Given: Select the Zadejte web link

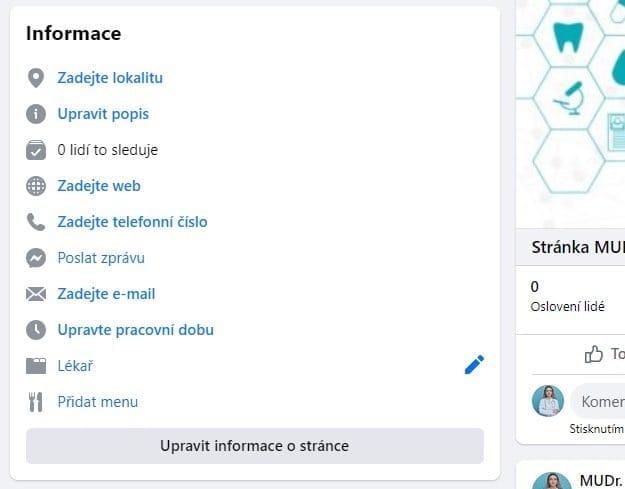Looking at the screenshot, I should coord(99,186).
